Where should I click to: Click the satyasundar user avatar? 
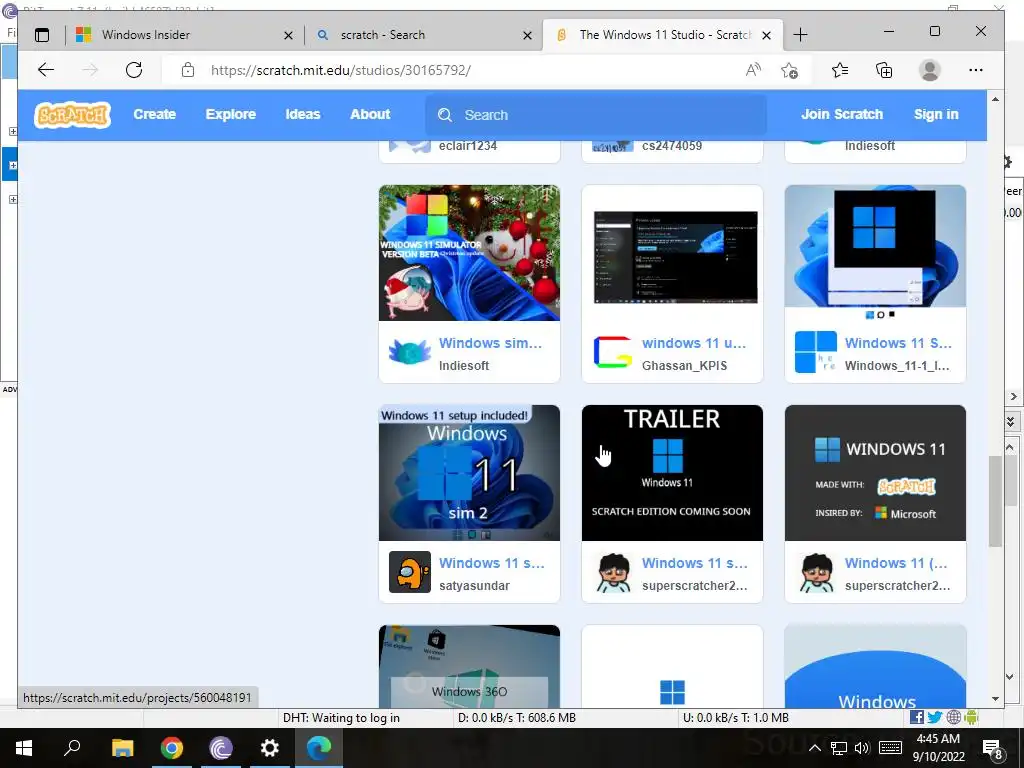click(409, 572)
